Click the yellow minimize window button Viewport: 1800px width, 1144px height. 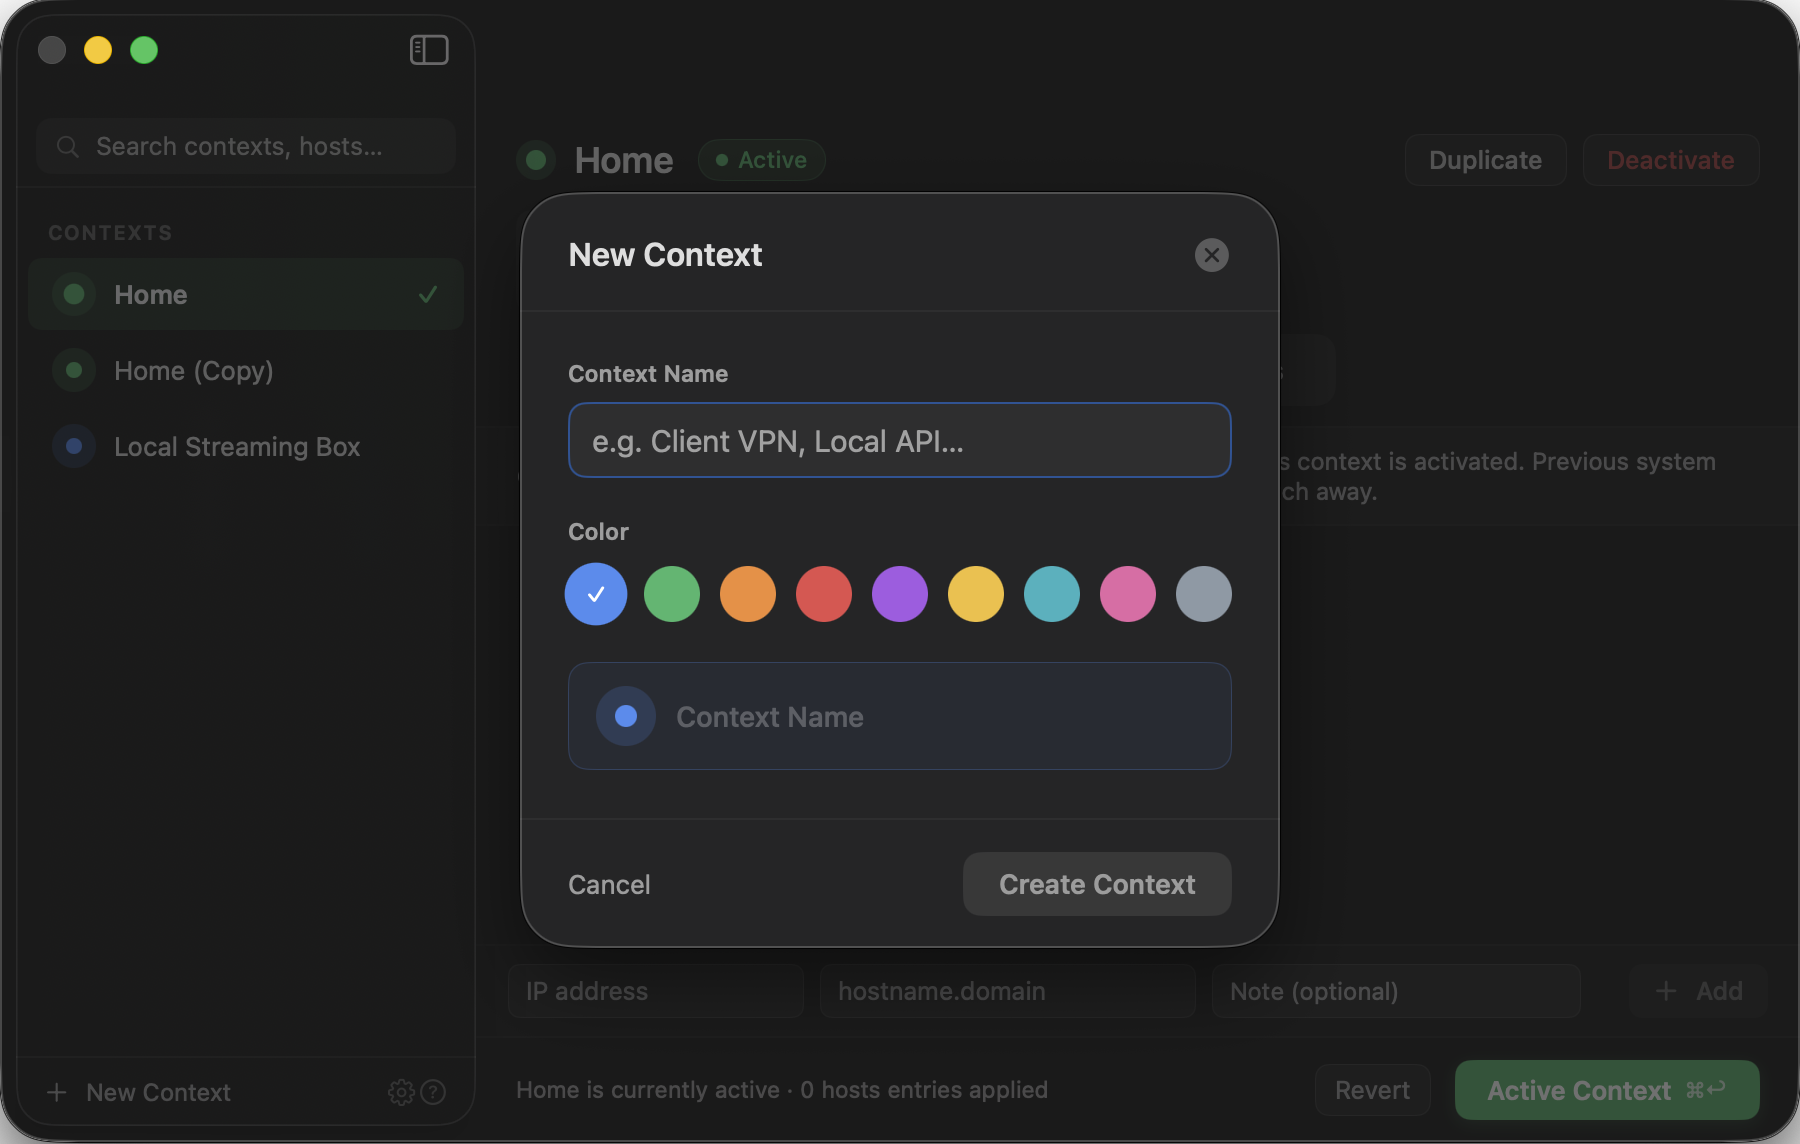[x=98, y=50]
